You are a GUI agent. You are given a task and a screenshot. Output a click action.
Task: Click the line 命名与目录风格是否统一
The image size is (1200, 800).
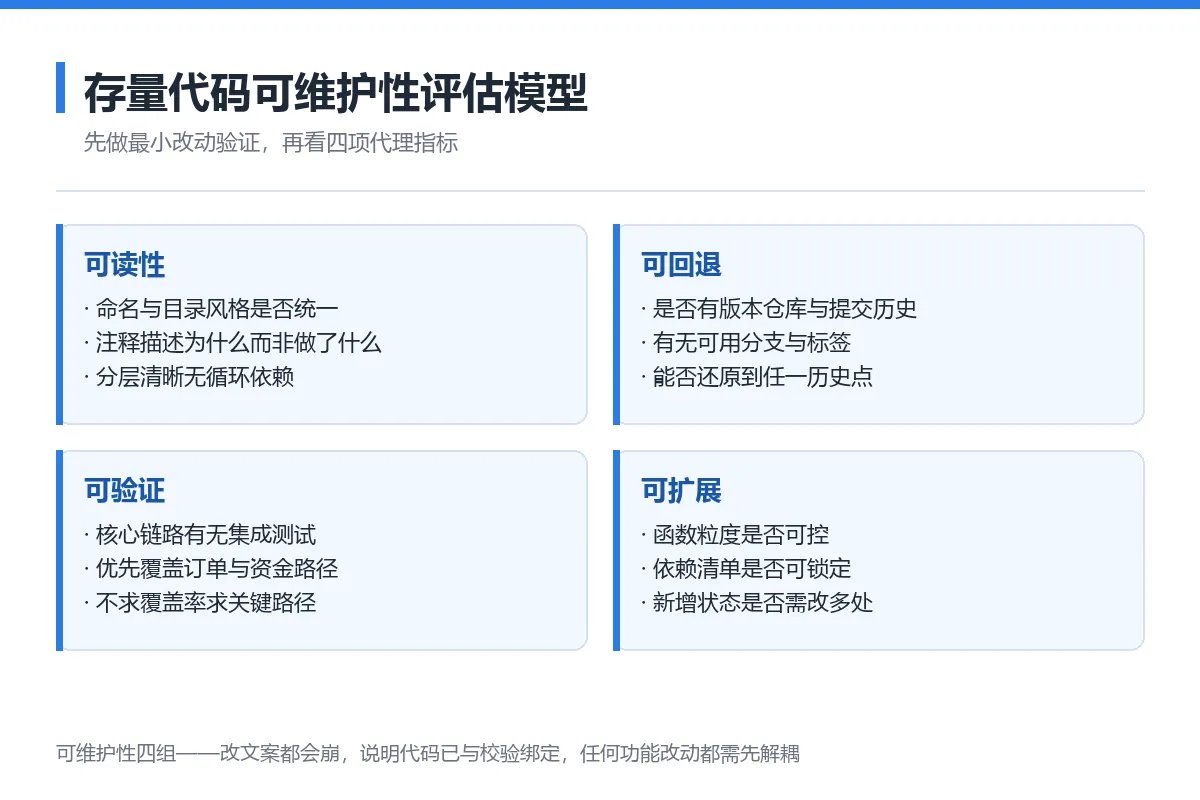pos(211,309)
